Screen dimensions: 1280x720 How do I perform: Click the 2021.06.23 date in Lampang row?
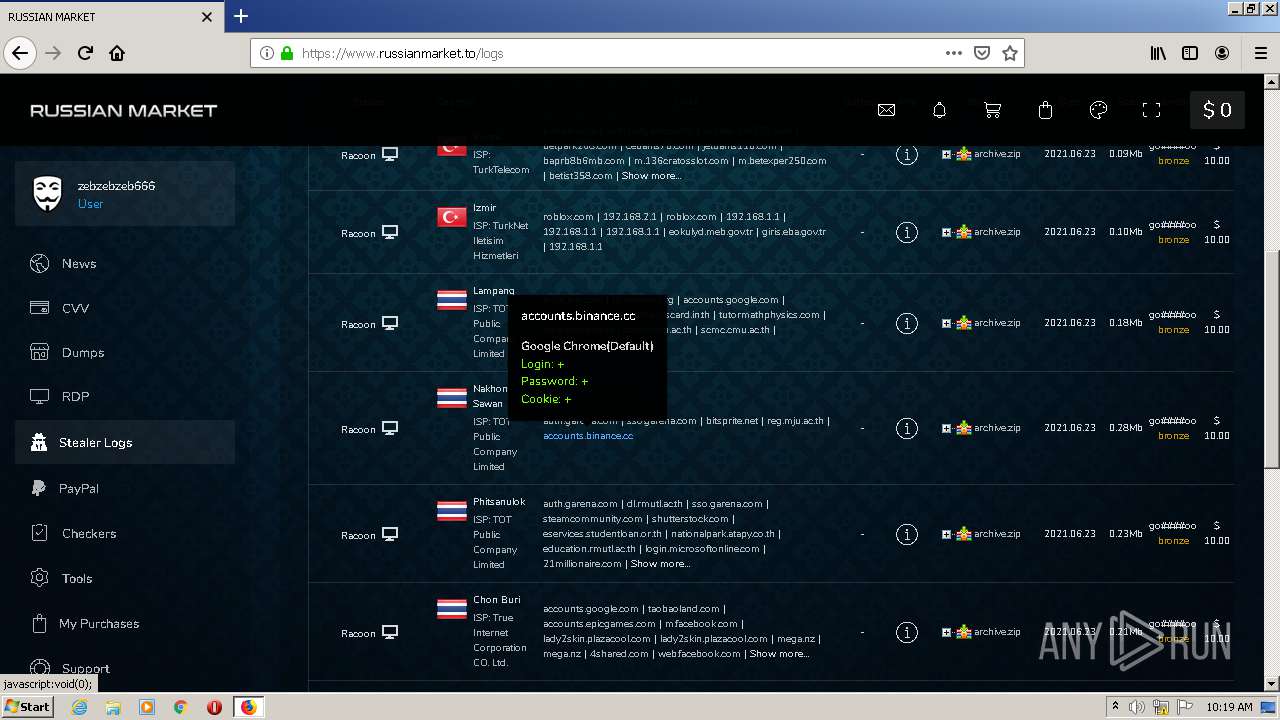click(x=1070, y=323)
